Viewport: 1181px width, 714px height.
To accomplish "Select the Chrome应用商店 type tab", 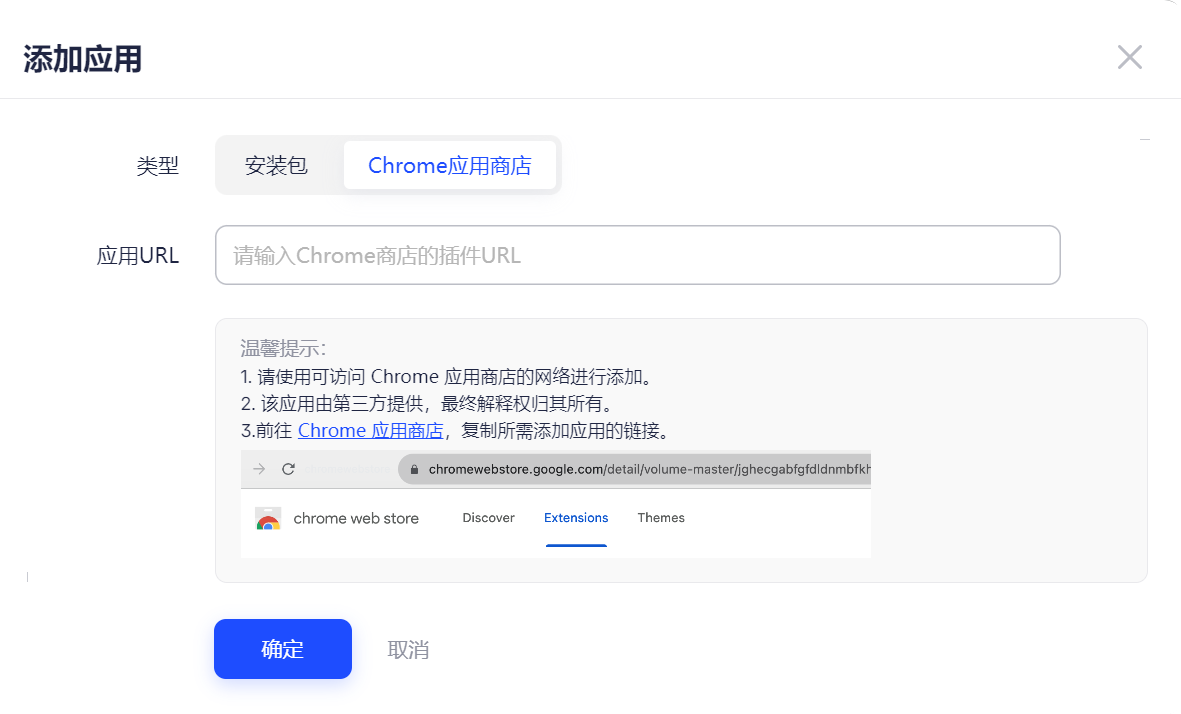I will (x=450, y=165).
